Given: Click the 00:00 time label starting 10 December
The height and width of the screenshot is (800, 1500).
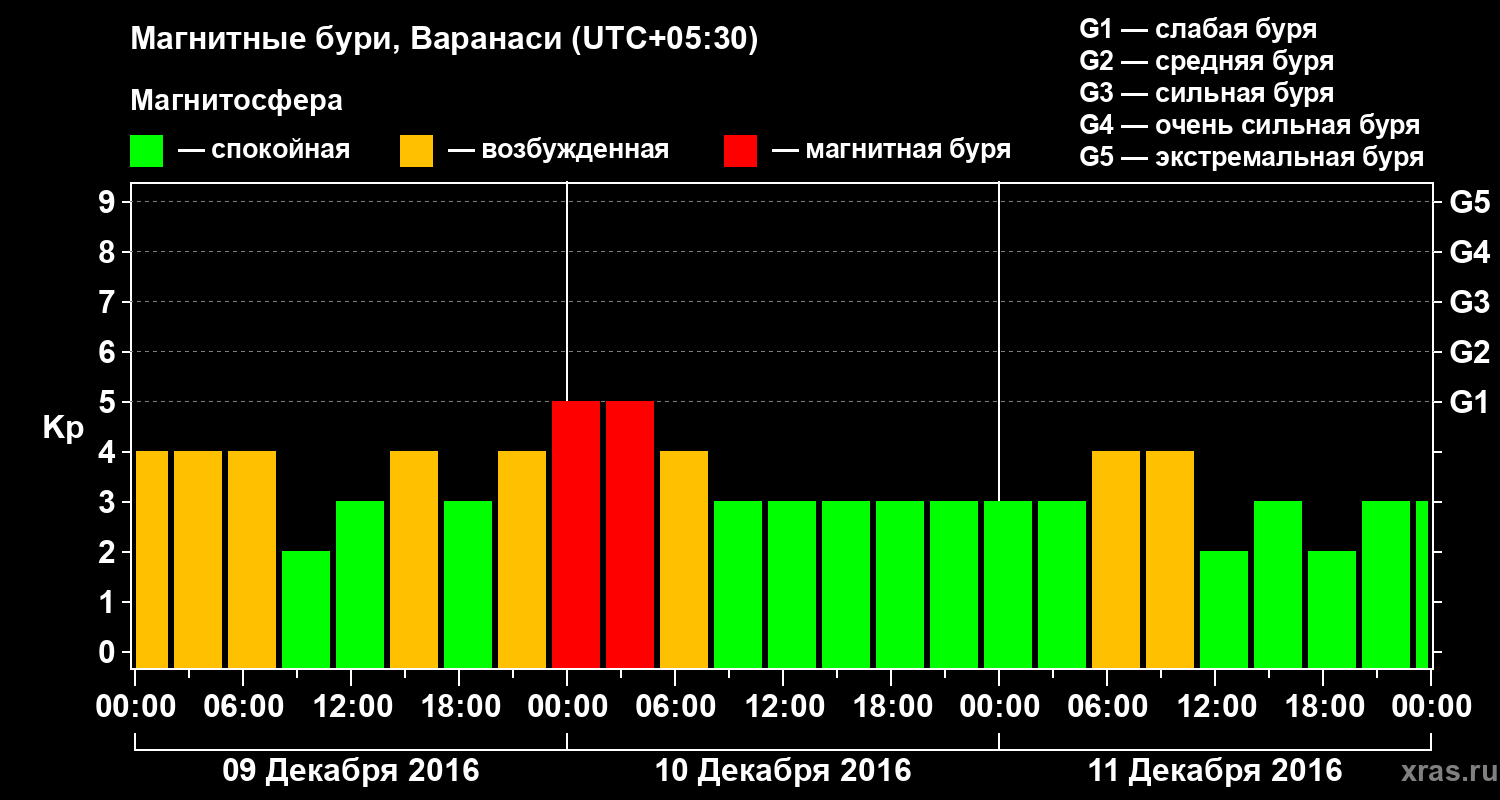Looking at the screenshot, I should [568, 707].
